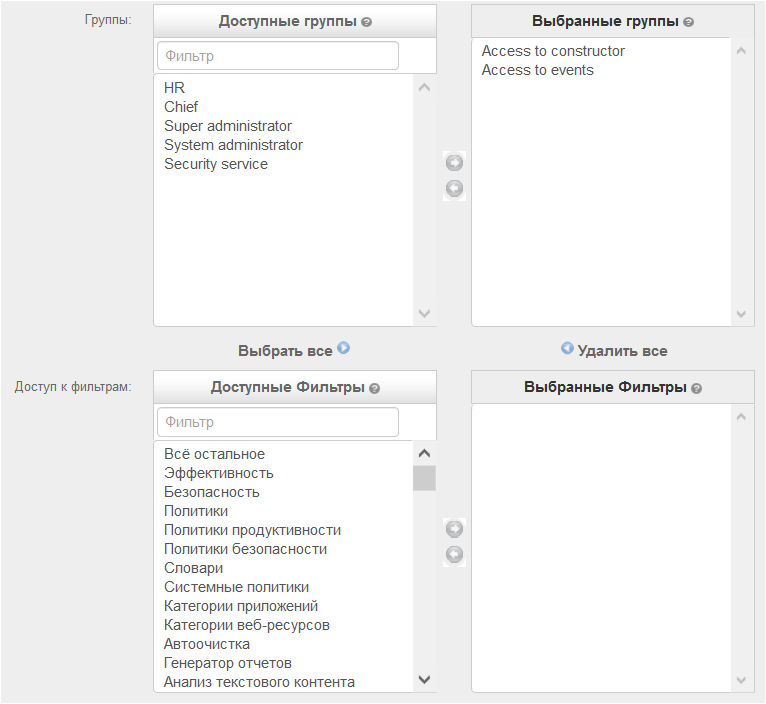Click the filters Фильтр search field
766x704 pixels.
(277, 422)
